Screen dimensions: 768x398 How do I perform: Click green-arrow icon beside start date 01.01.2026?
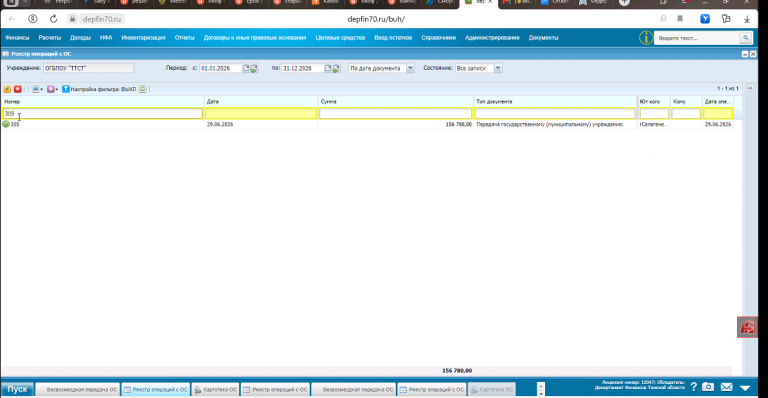click(x=254, y=69)
